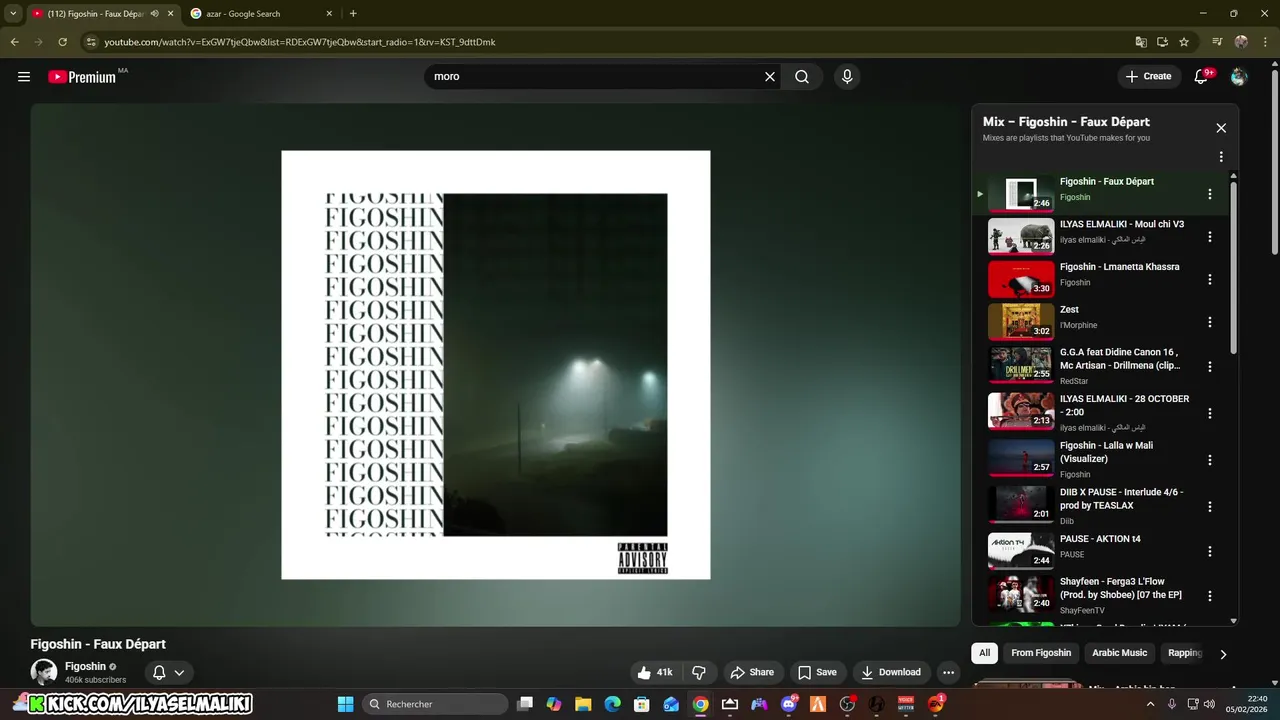Mute the YouTube tab via speaker icon
This screenshot has width=1280, height=720.
pos(154,14)
